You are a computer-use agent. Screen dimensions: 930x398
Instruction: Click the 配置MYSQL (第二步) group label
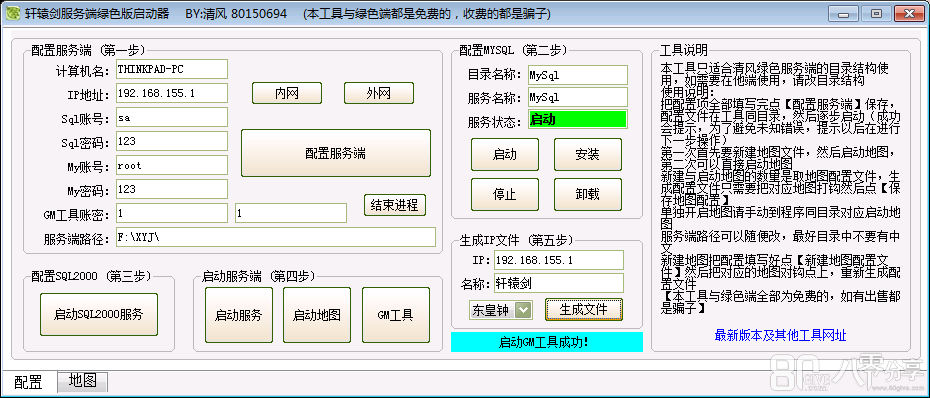(513, 50)
